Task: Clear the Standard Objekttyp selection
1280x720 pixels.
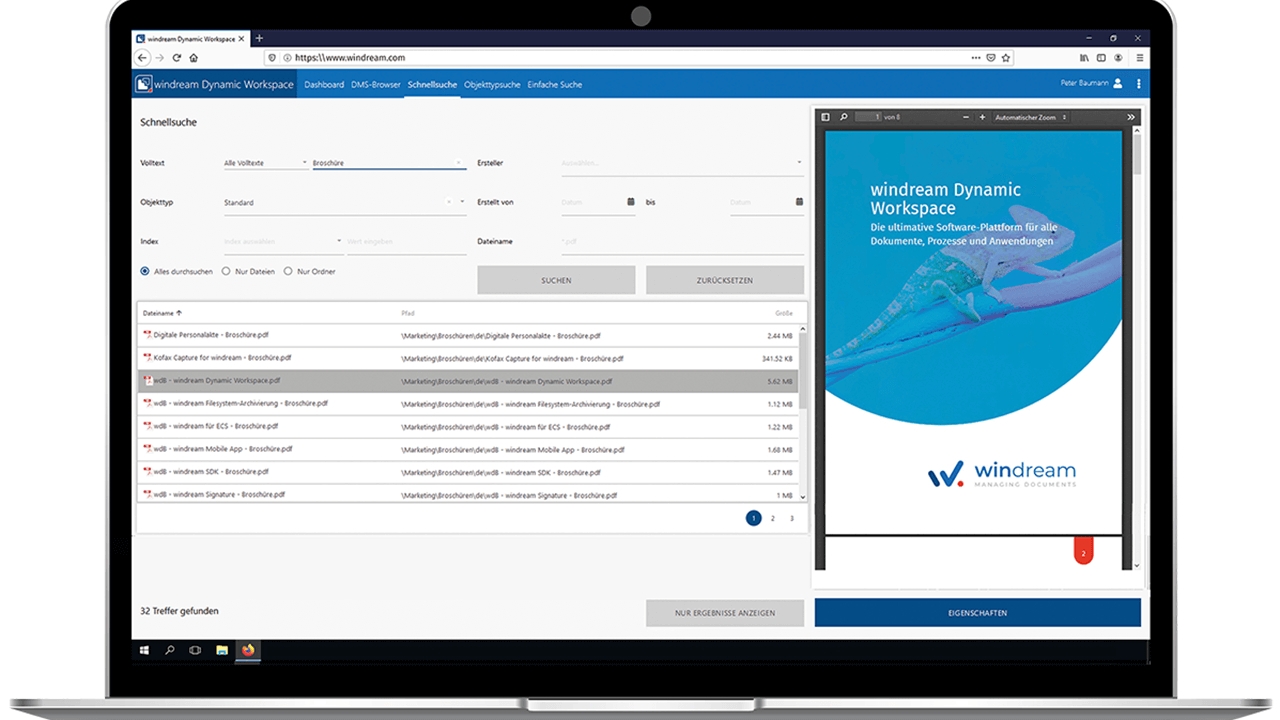Action: (449, 202)
